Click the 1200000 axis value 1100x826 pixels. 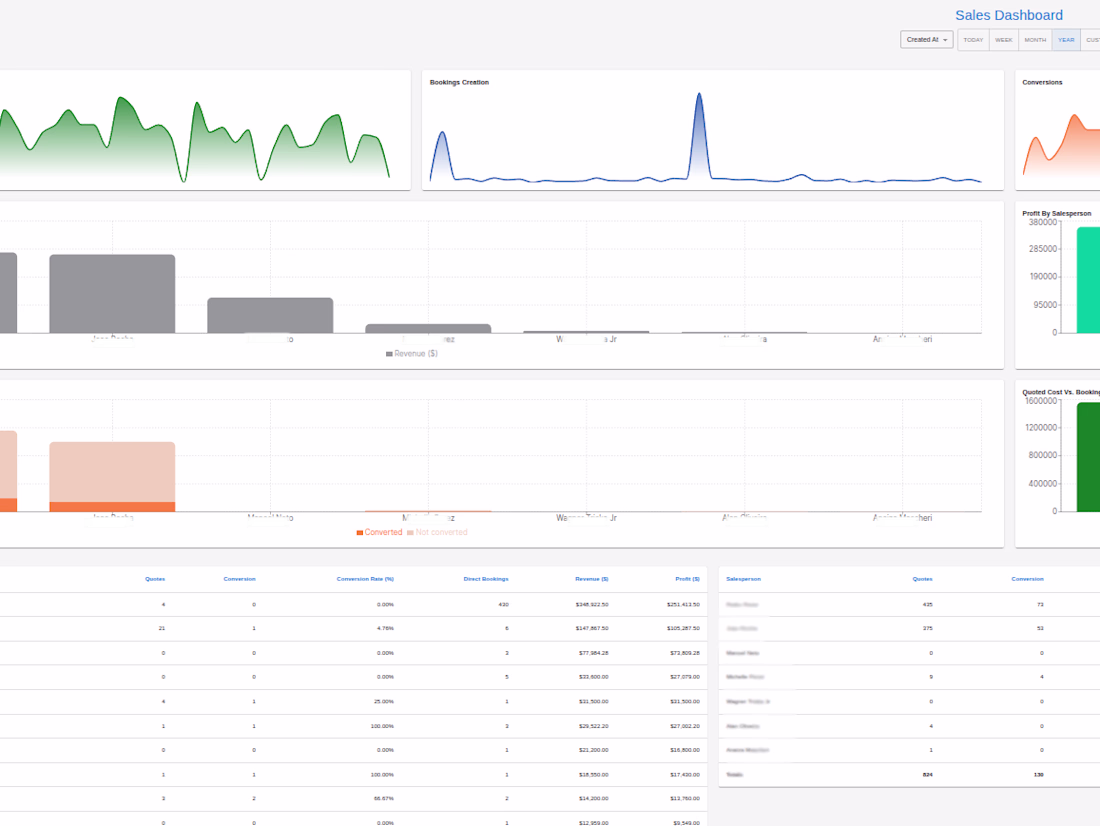click(x=1040, y=427)
